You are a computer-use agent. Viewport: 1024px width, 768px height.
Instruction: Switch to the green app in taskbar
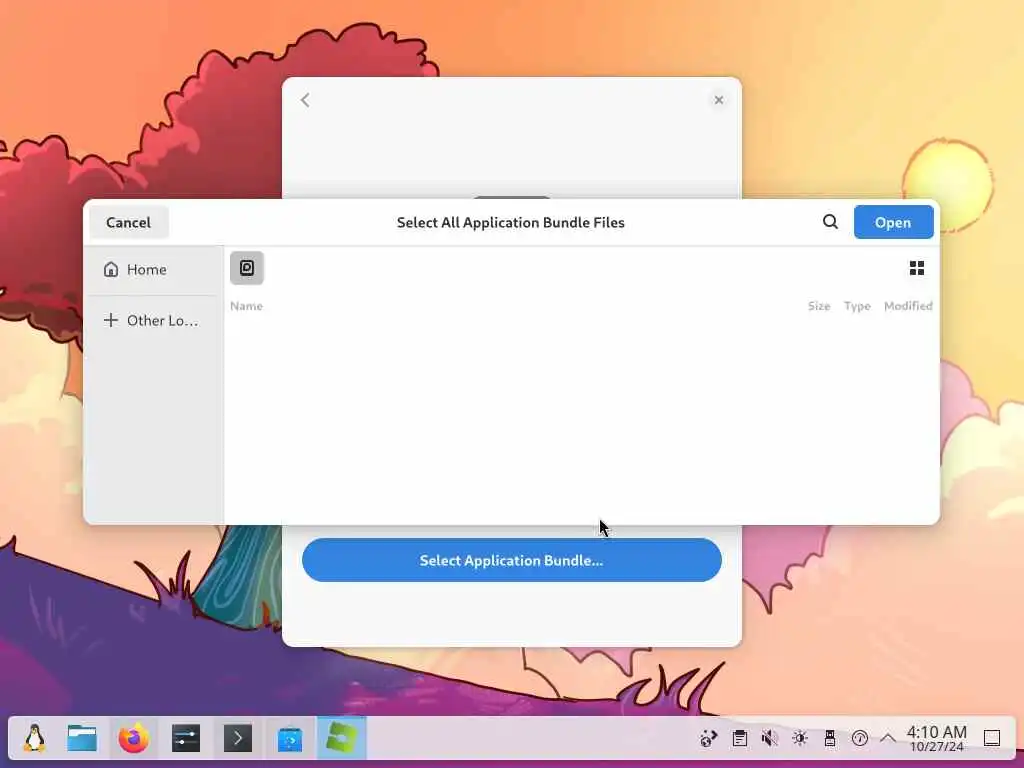(x=342, y=739)
